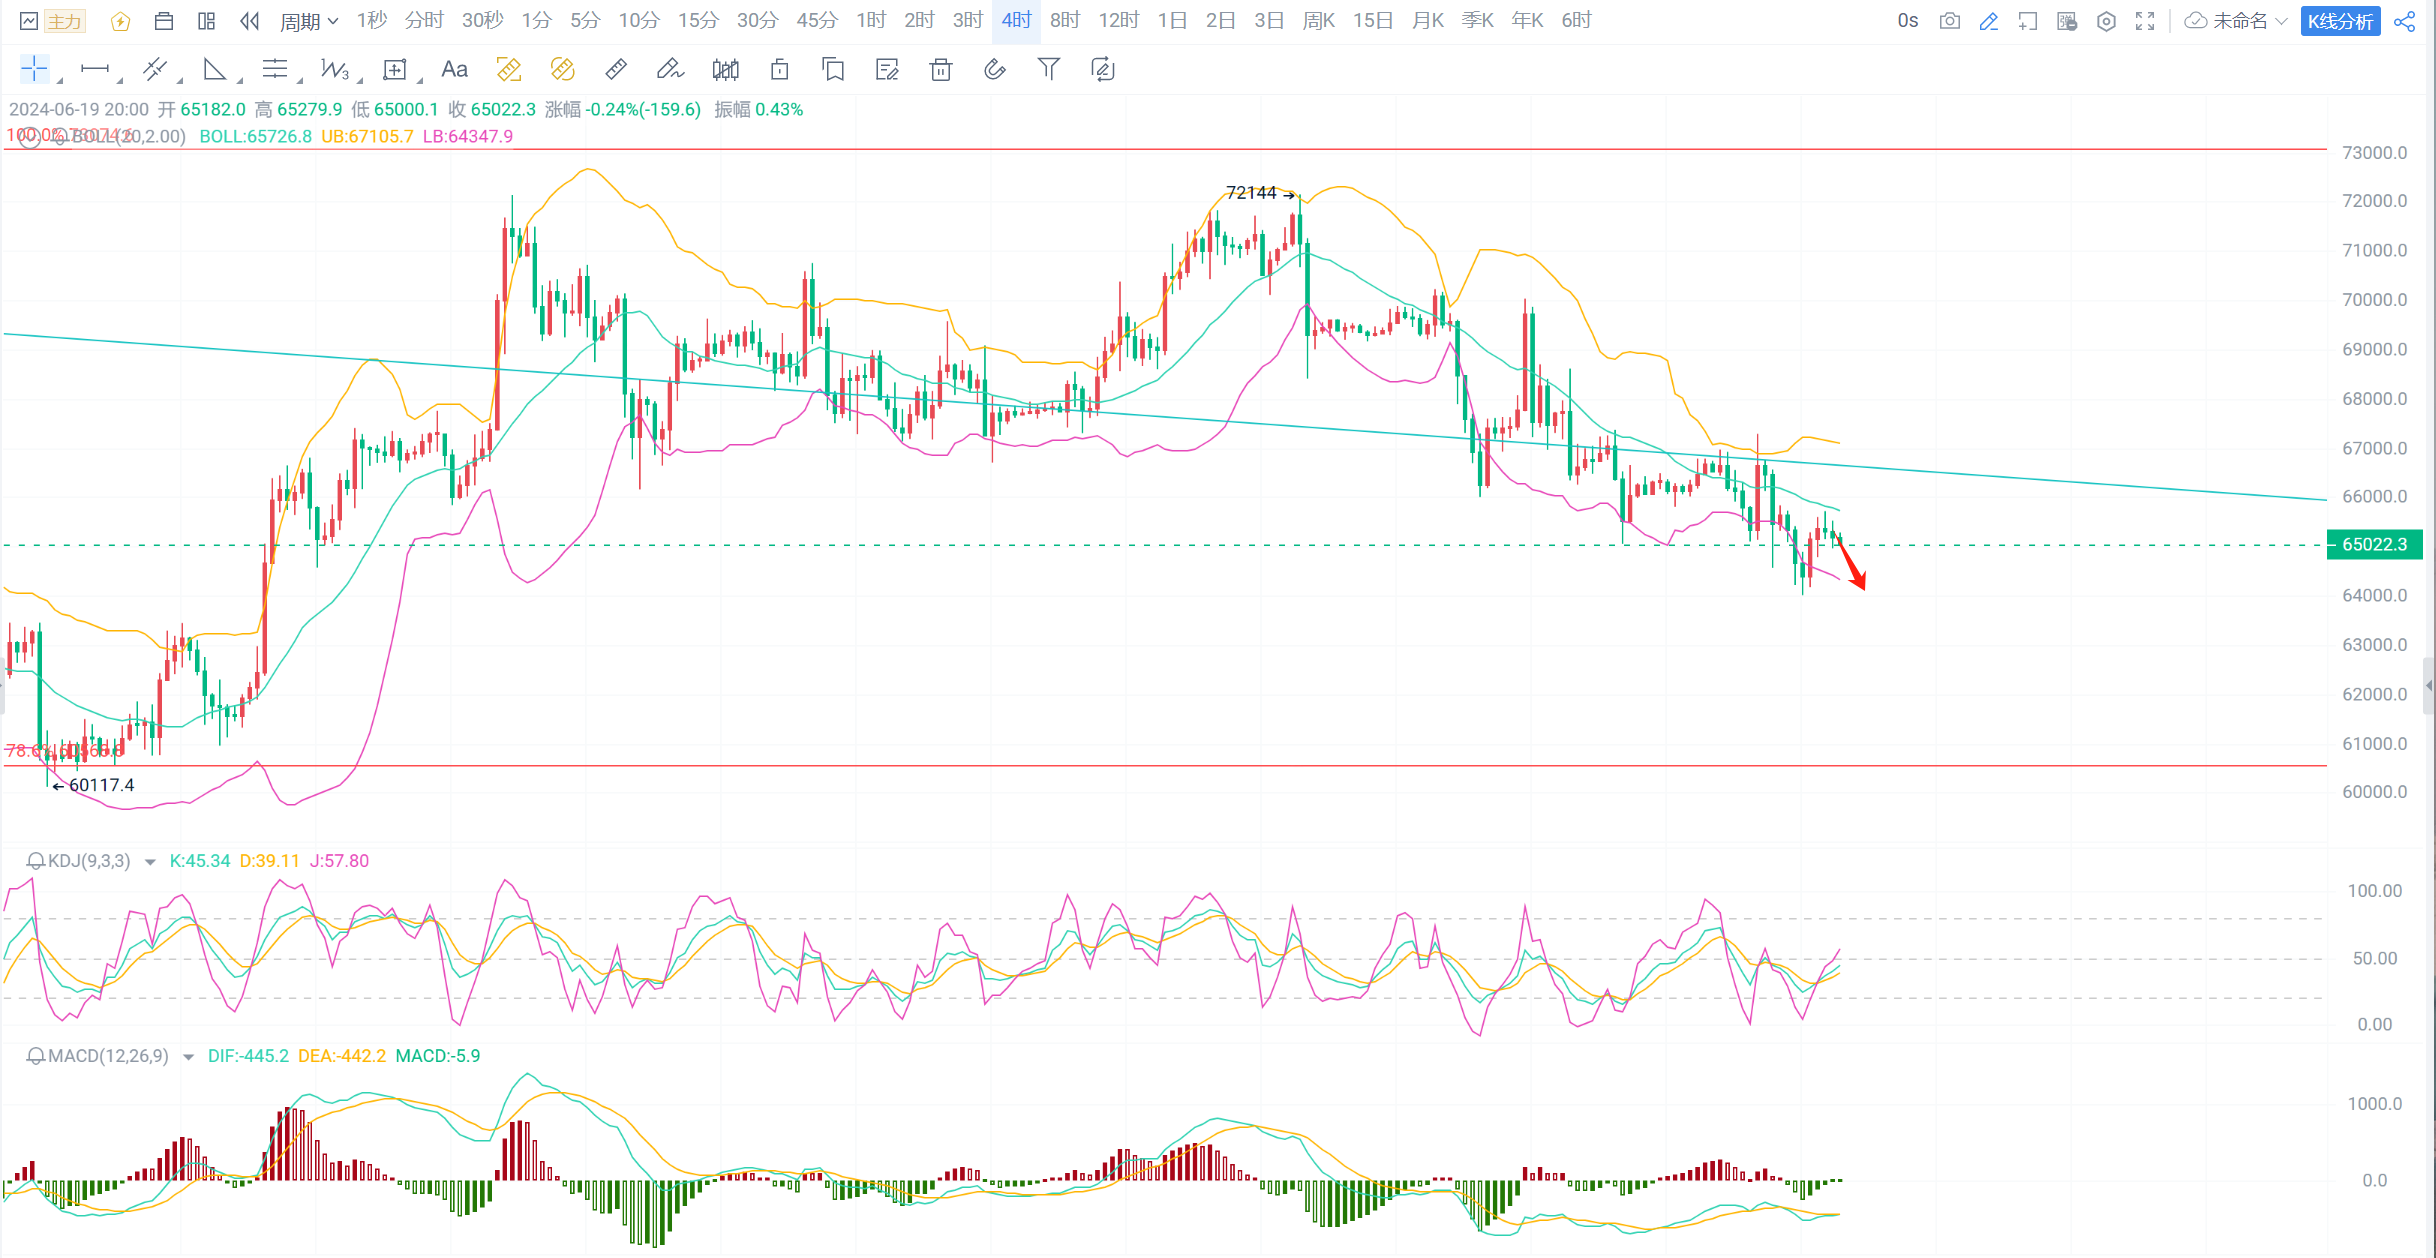Toggle the 主力 main contract tag
This screenshot has height=1258, width=2436.
(x=65, y=21)
